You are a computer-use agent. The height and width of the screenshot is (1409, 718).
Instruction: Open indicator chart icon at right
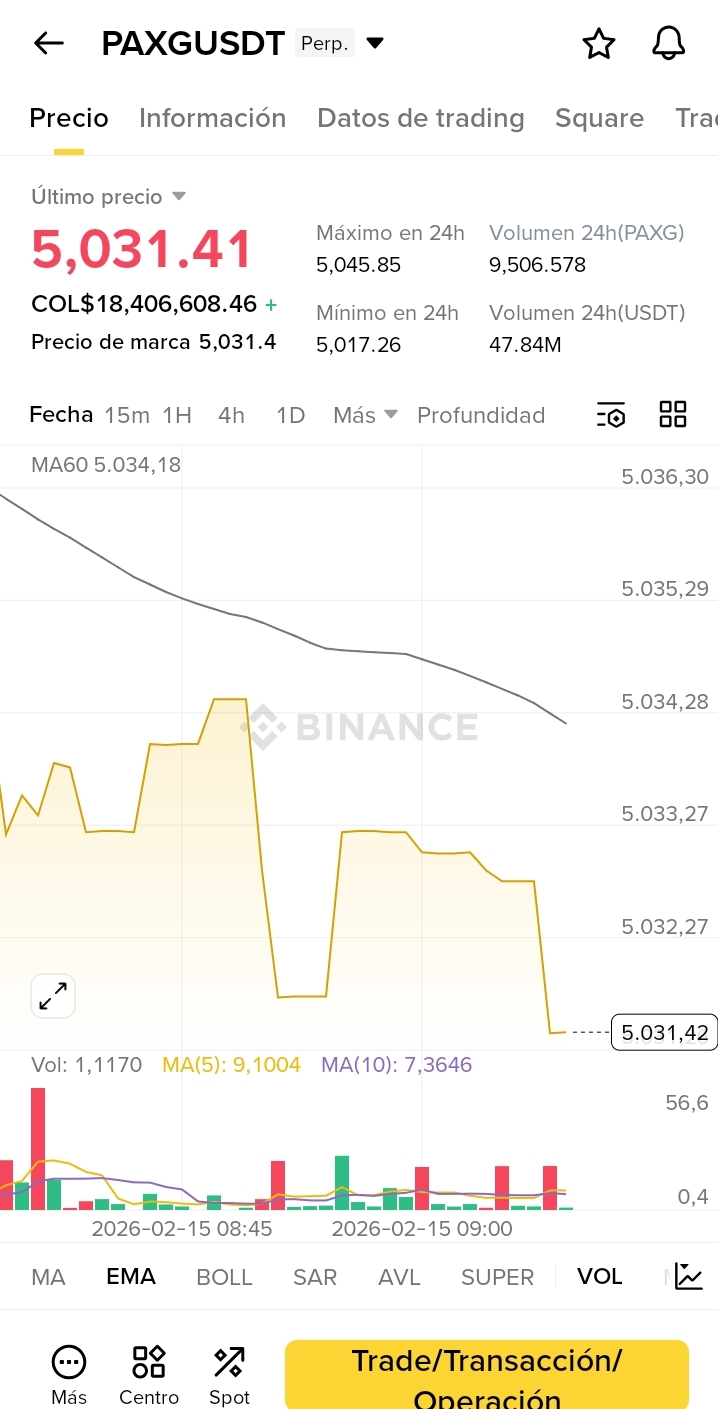coord(689,1276)
